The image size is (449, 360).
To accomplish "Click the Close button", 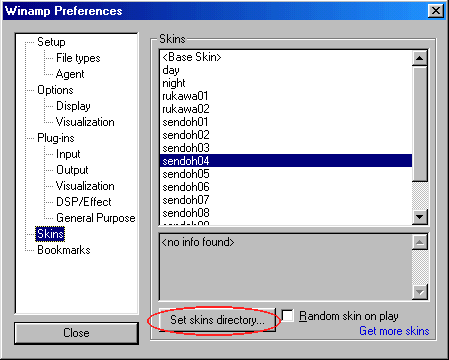I will pyautogui.click(x=76, y=333).
